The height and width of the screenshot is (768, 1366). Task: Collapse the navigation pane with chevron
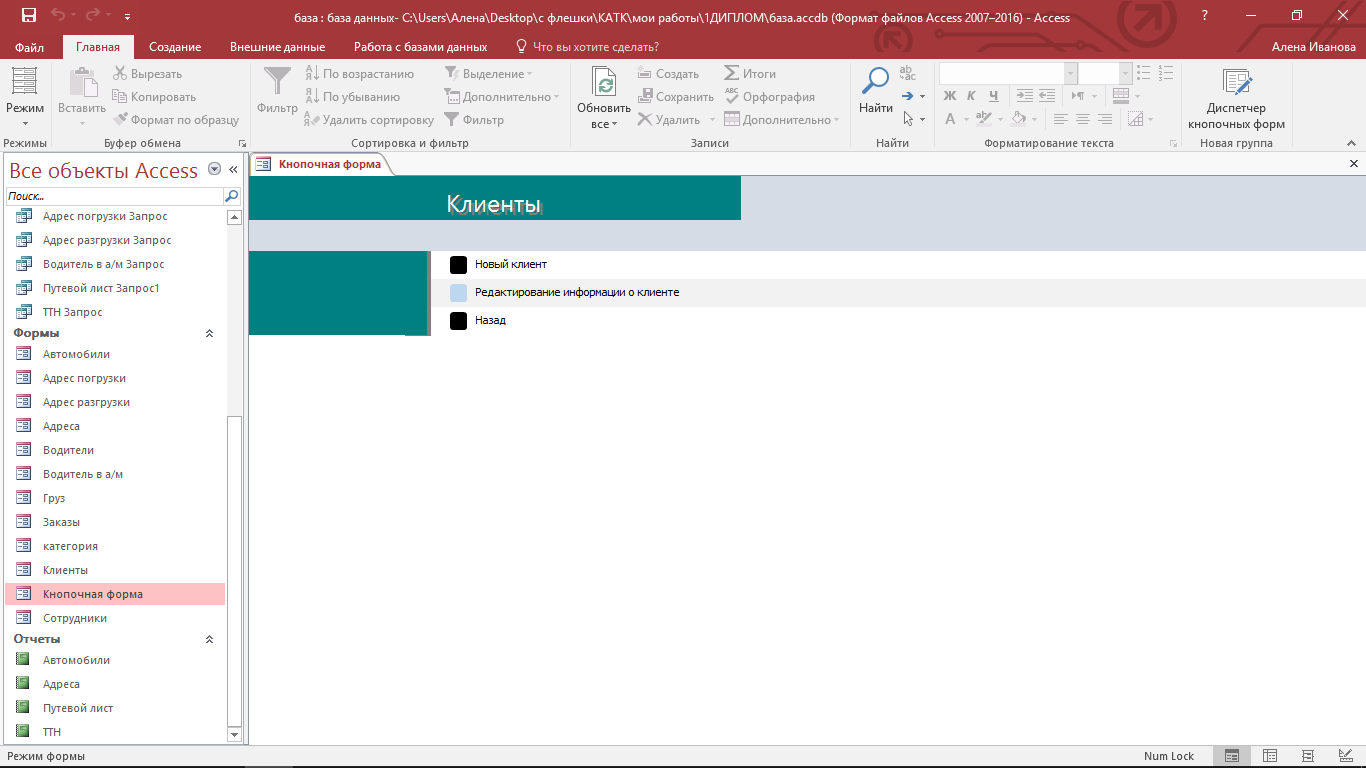click(x=234, y=170)
